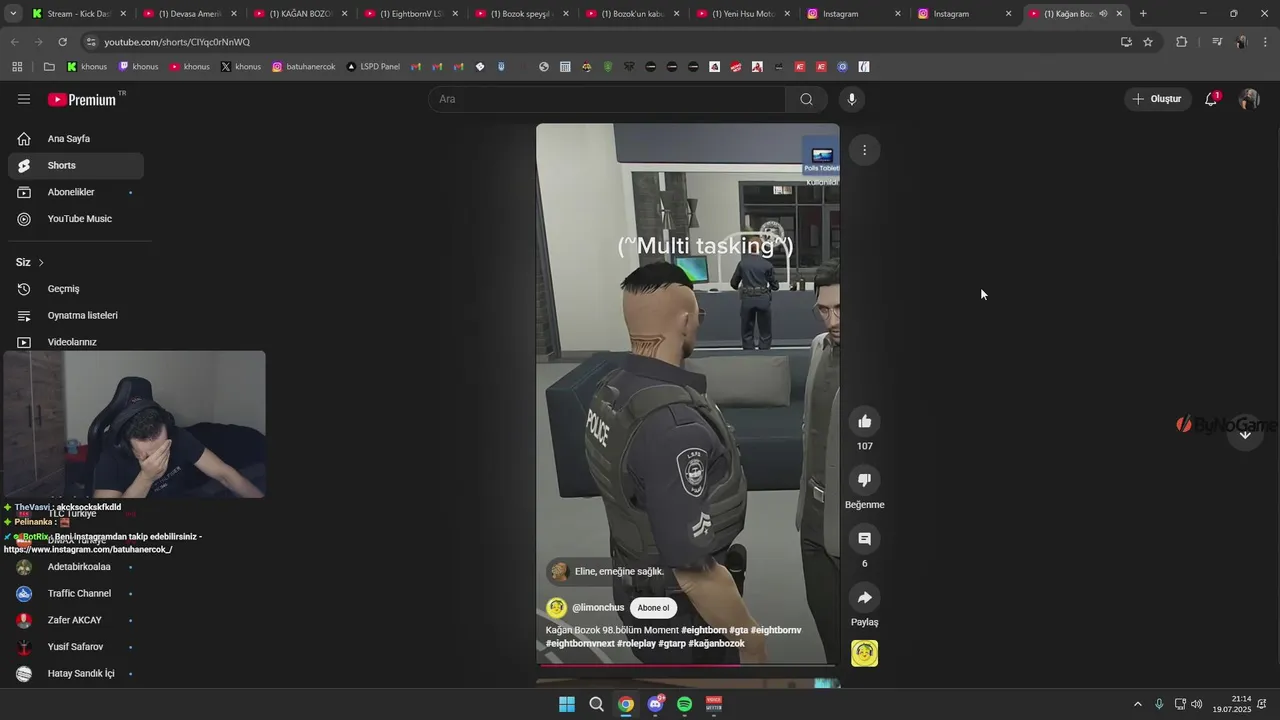Image resolution: width=1280 pixels, height=720 pixels.
Task: Open the Zafer AKCAY subscription channel
Action: (x=76, y=620)
